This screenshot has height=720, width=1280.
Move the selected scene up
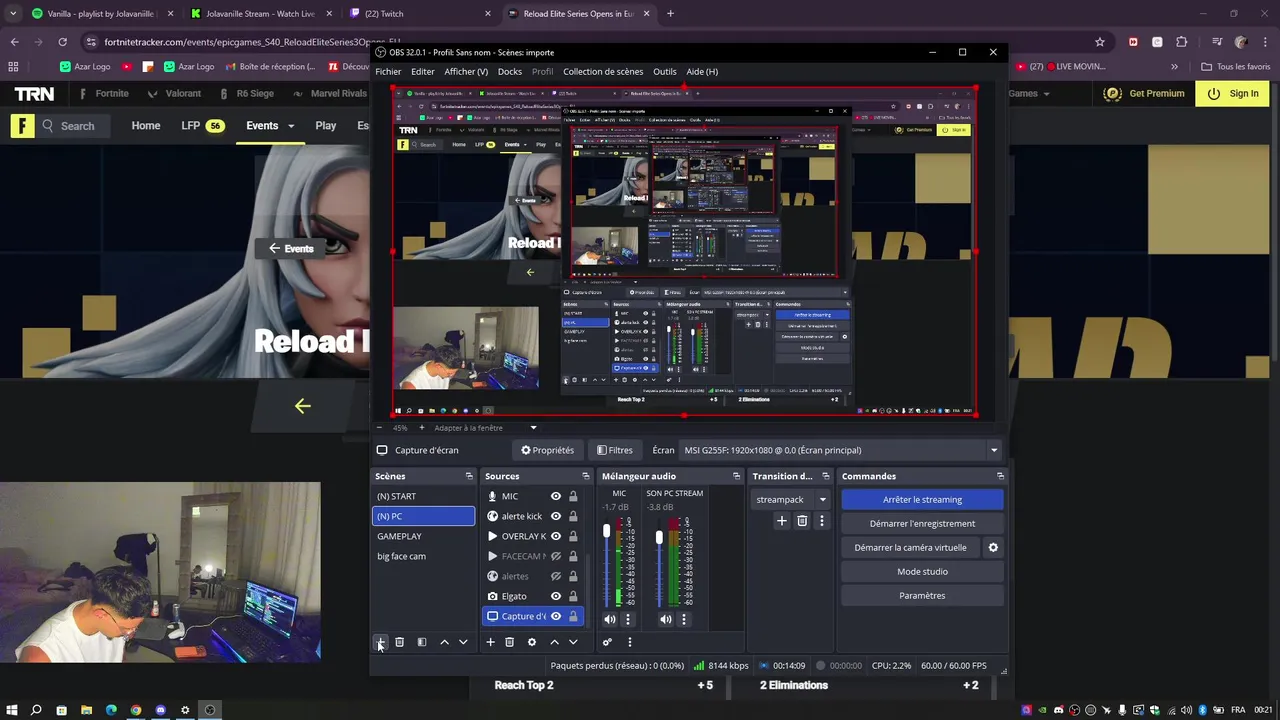point(445,642)
